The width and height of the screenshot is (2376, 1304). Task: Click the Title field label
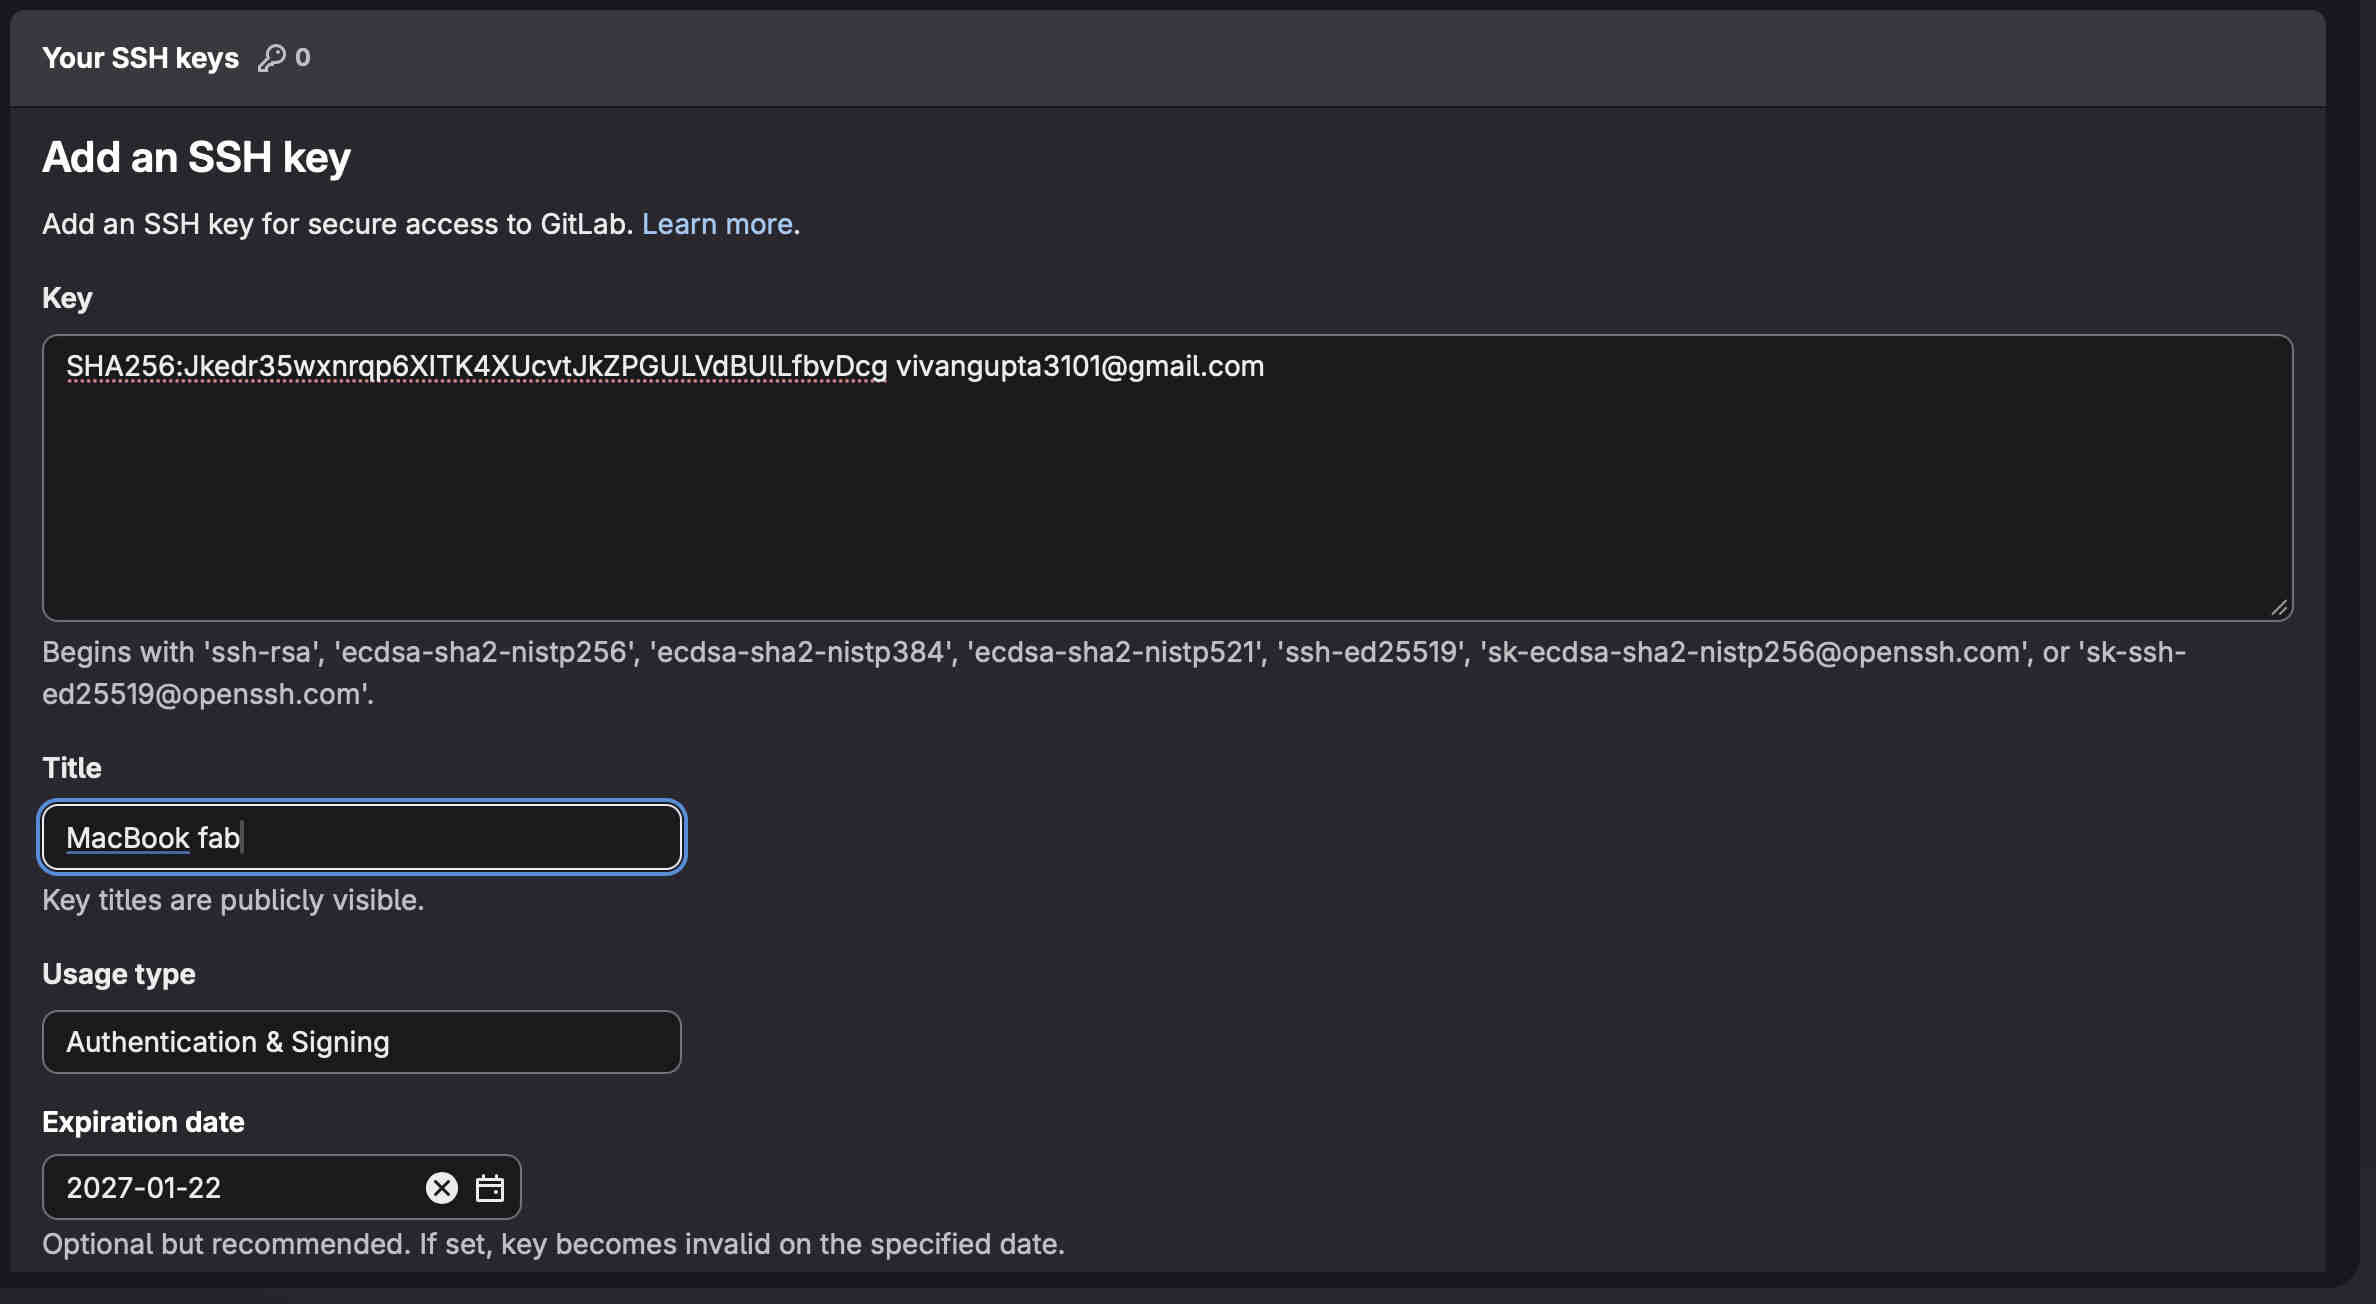coord(72,768)
